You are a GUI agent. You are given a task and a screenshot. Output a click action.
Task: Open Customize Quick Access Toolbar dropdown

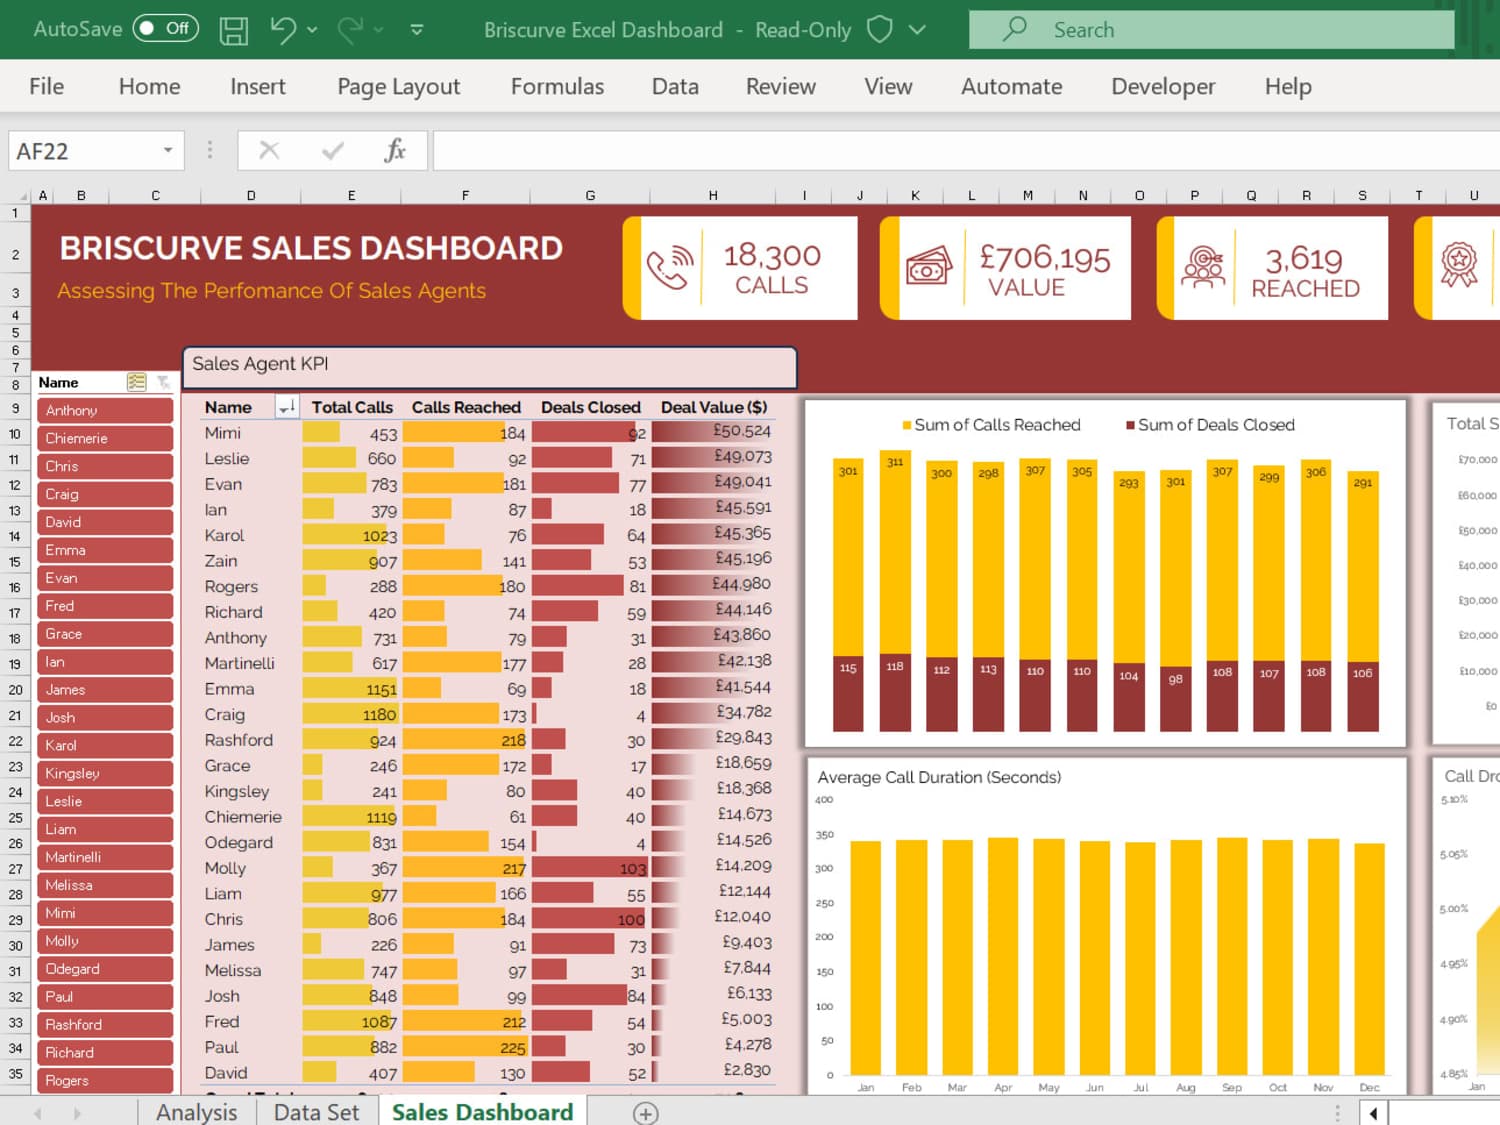(x=417, y=30)
